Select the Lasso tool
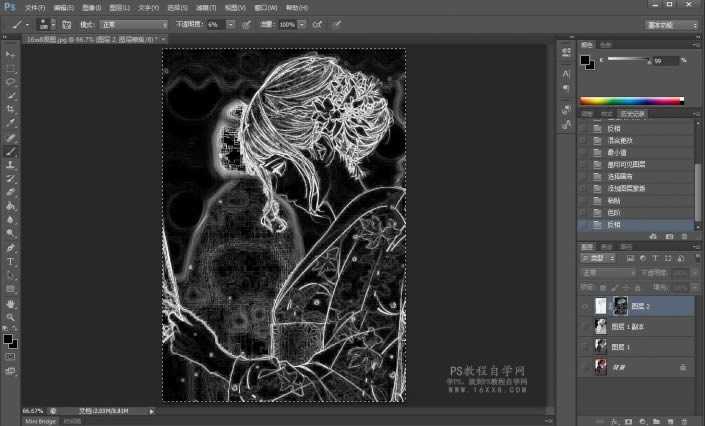 tap(10, 80)
